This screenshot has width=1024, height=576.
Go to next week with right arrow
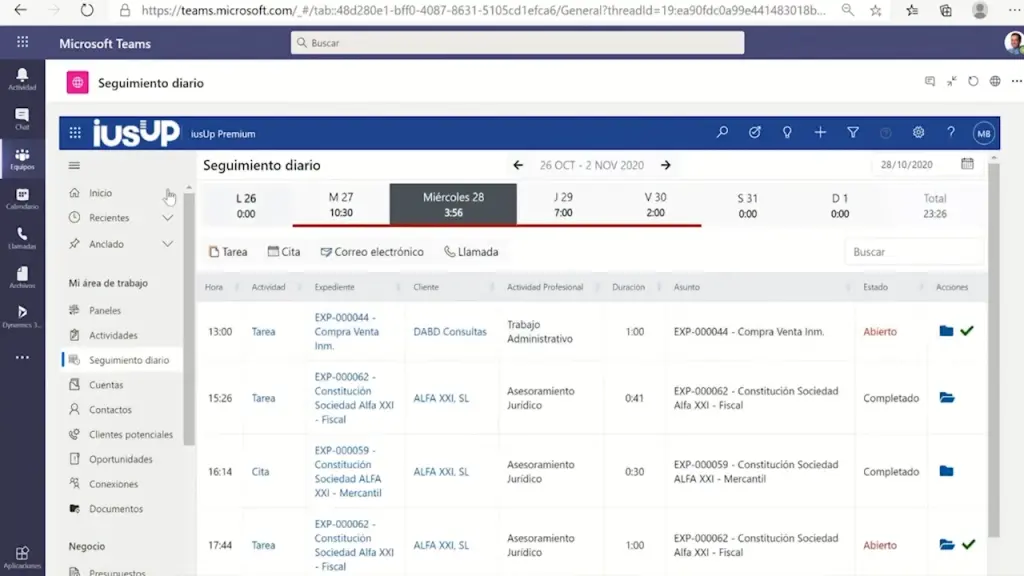coord(666,165)
